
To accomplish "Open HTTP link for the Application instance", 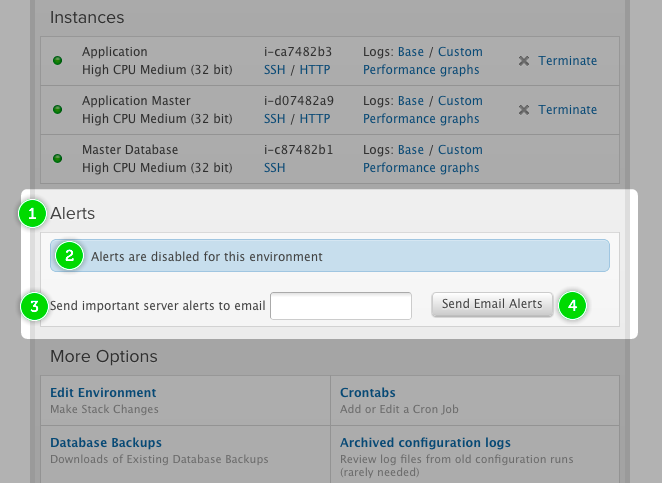I will [315, 70].
